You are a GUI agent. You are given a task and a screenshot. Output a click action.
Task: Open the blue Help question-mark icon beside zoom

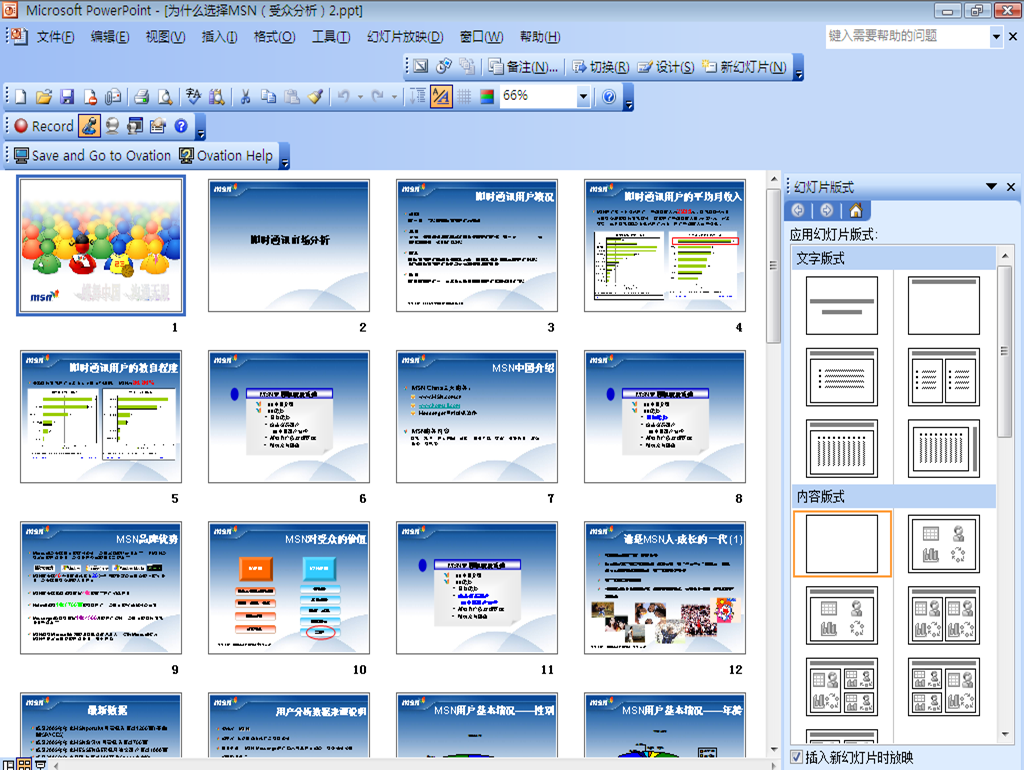click(x=609, y=97)
